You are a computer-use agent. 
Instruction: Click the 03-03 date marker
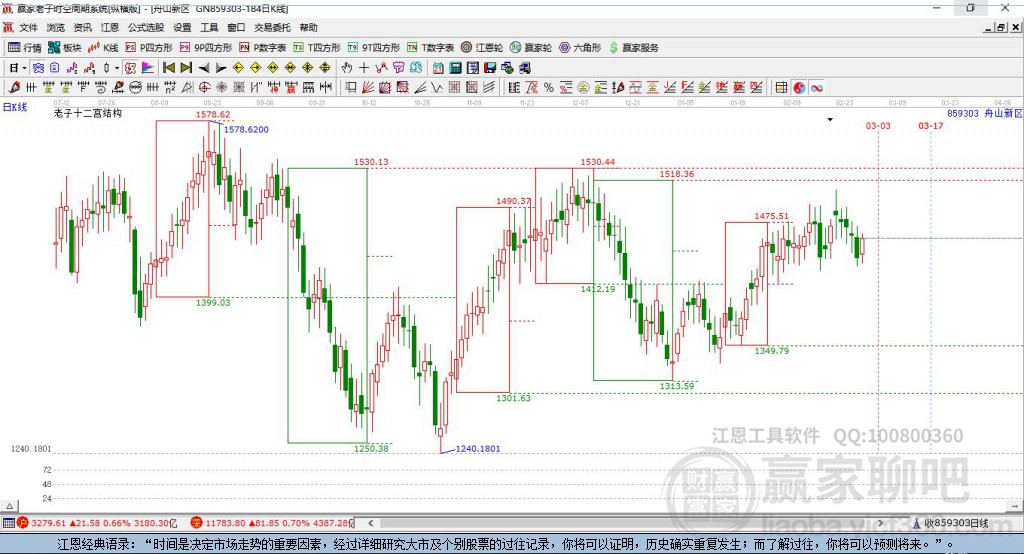tap(878, 125)
